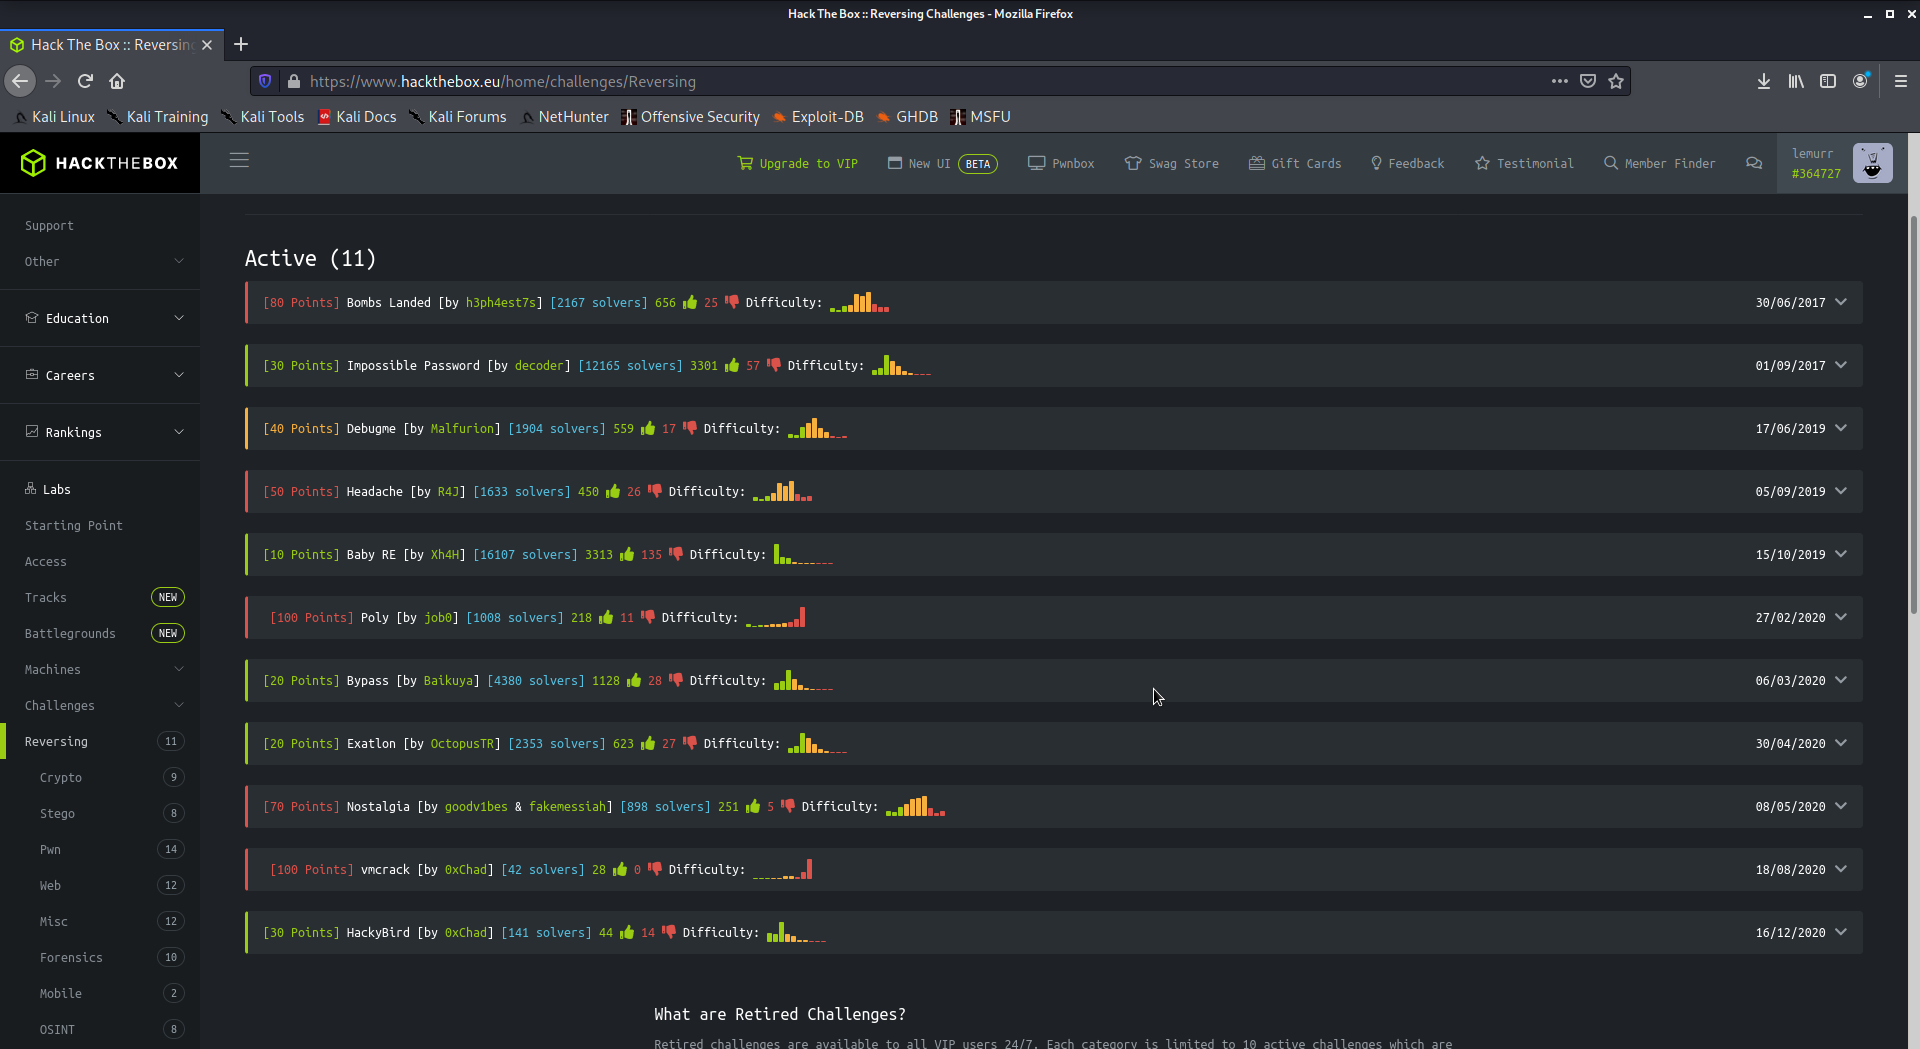Open the Member Finder link
1920x1049 pixels.
coord(1659,163)
